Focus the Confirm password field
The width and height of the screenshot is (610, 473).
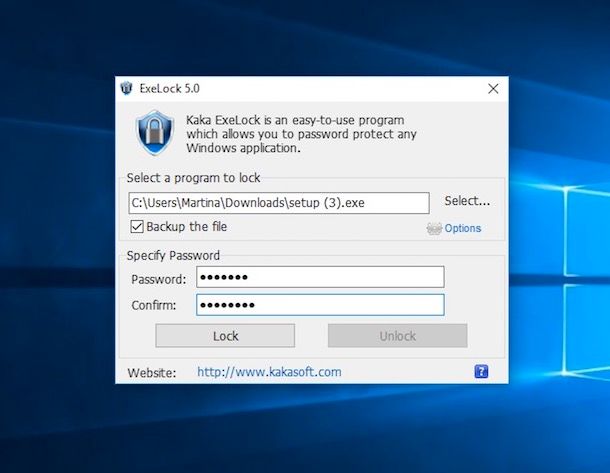click(320, 305)
